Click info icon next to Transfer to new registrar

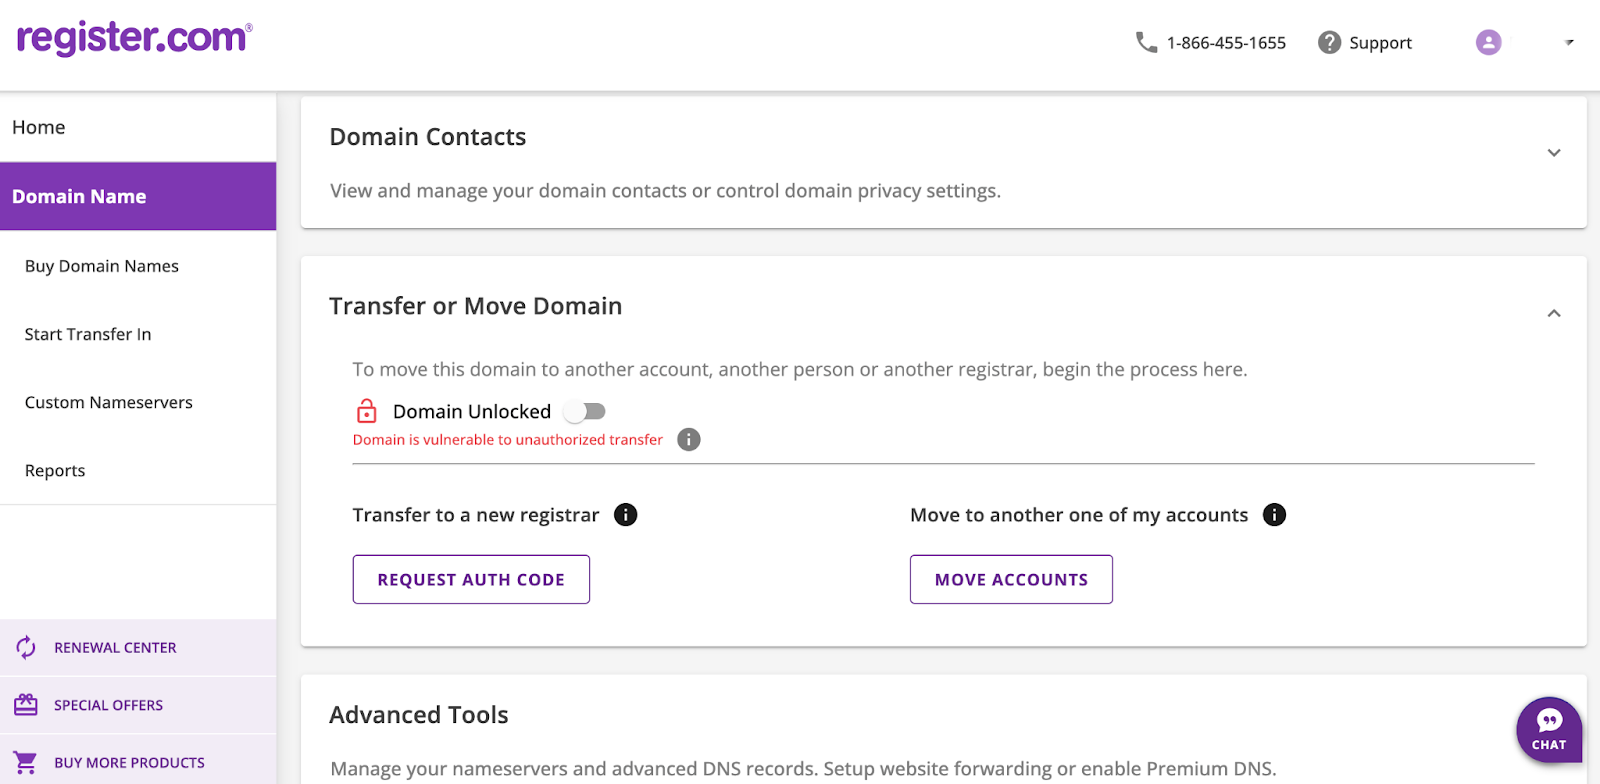(626, 515)
